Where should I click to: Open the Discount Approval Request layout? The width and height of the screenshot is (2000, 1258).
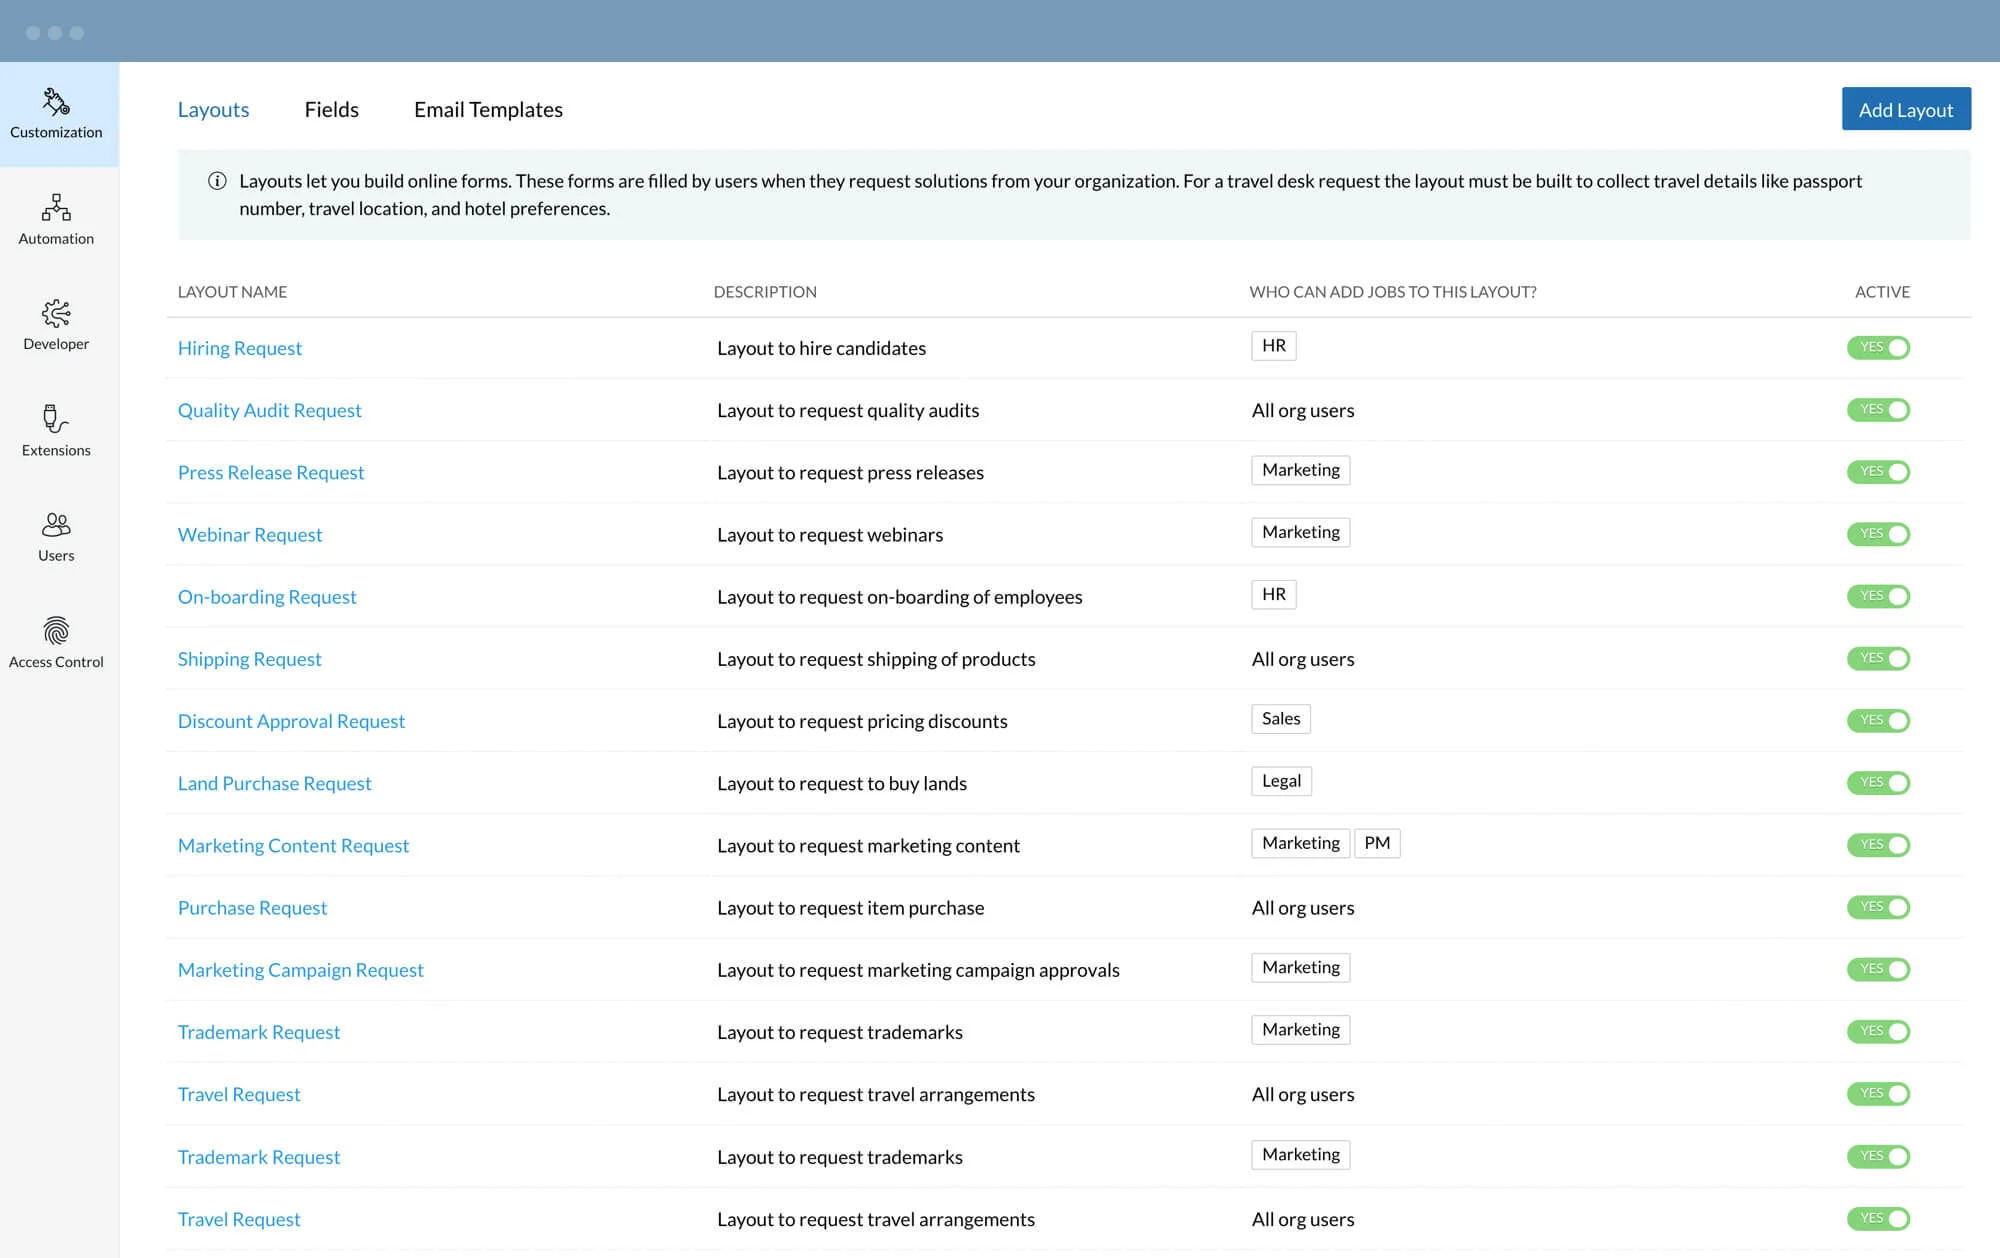pos(291,721)
